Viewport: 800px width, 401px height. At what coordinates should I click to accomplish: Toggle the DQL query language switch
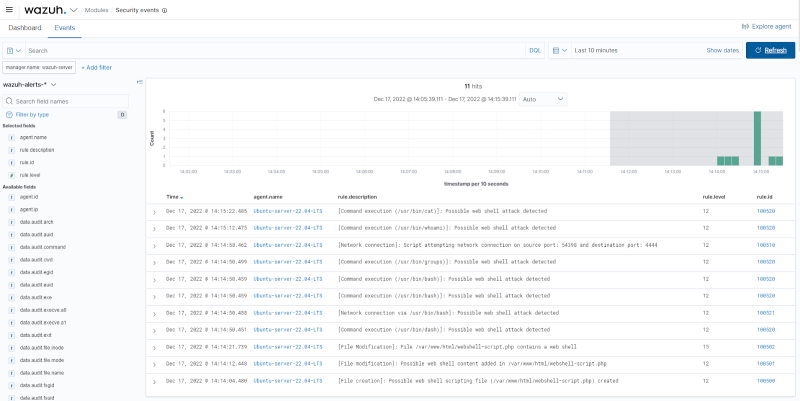[x=535, y=50]
